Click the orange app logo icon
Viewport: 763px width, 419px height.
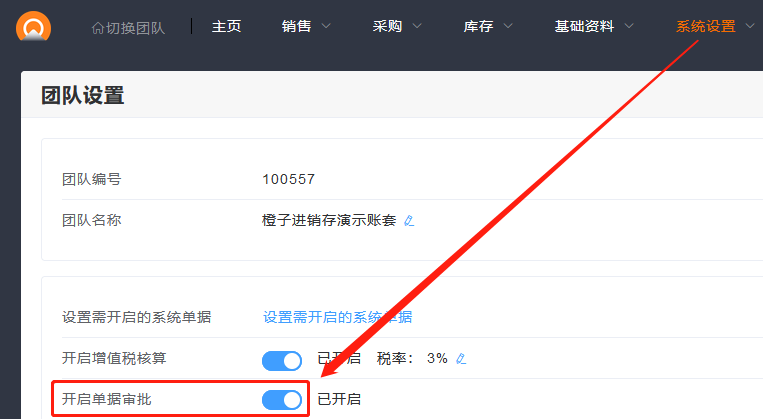pyautogui.click(x=34, y=26)
